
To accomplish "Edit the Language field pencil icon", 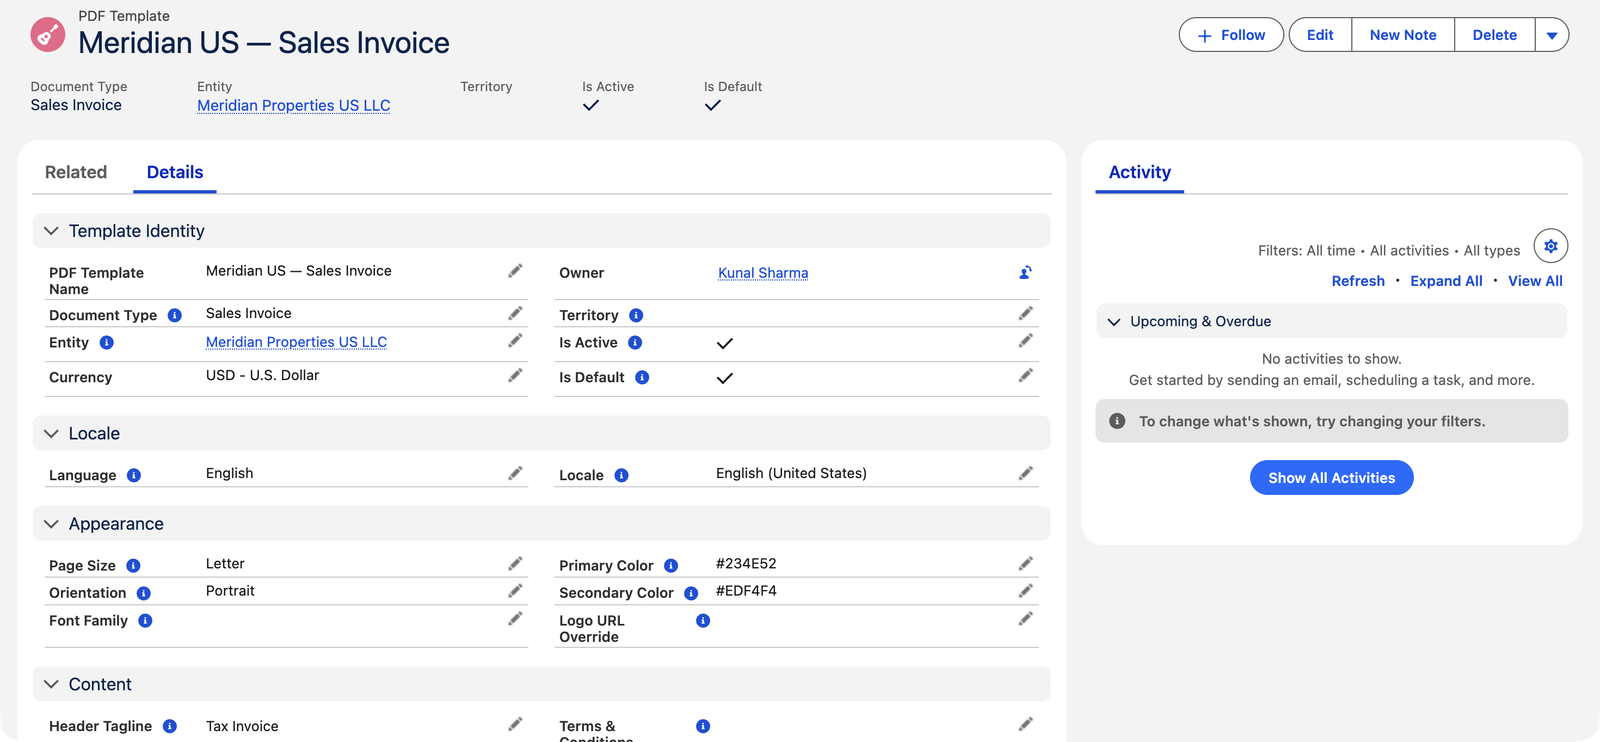I will coord(515,474).
